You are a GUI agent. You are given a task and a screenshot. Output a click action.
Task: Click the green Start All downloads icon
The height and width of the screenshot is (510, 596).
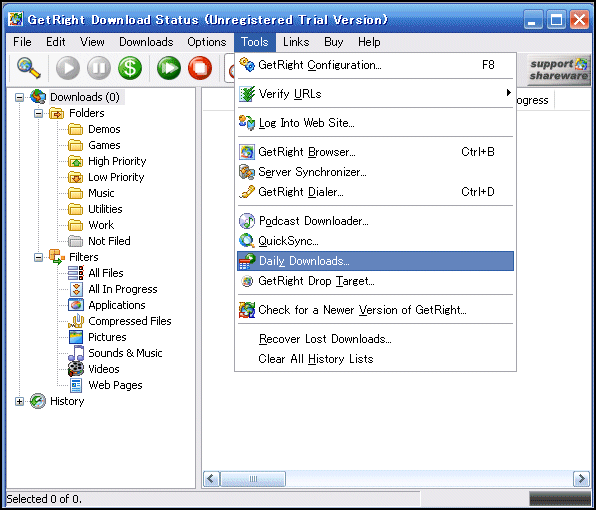click(169, 68)
